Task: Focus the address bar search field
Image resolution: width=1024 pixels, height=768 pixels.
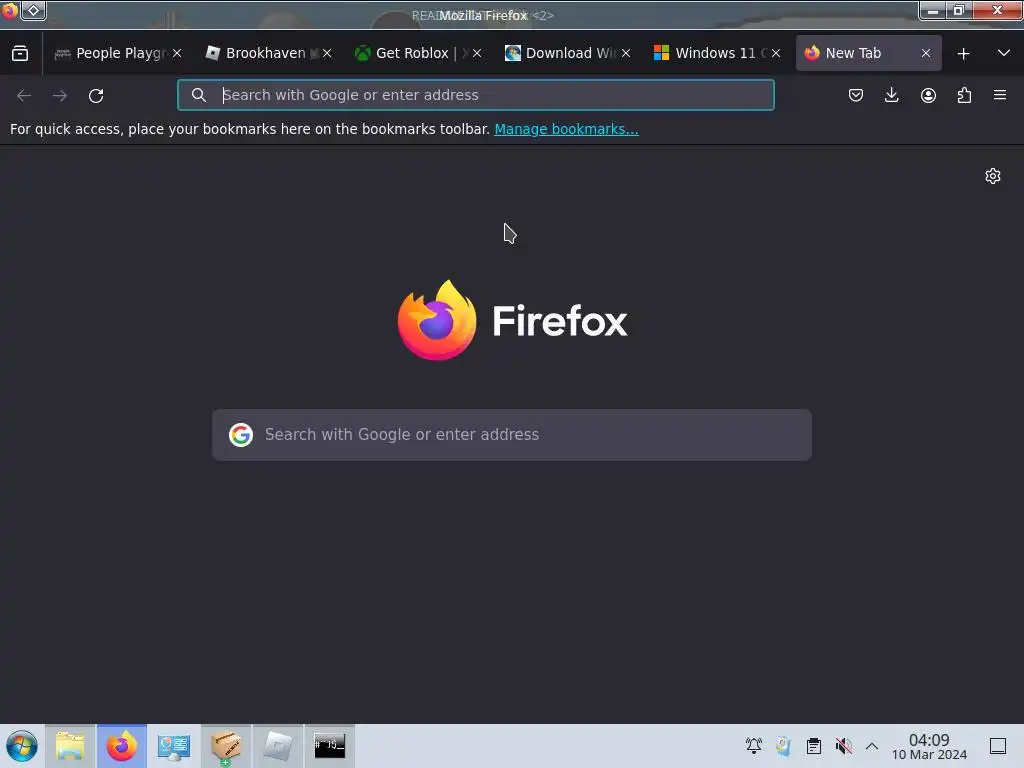Action: 475,95
